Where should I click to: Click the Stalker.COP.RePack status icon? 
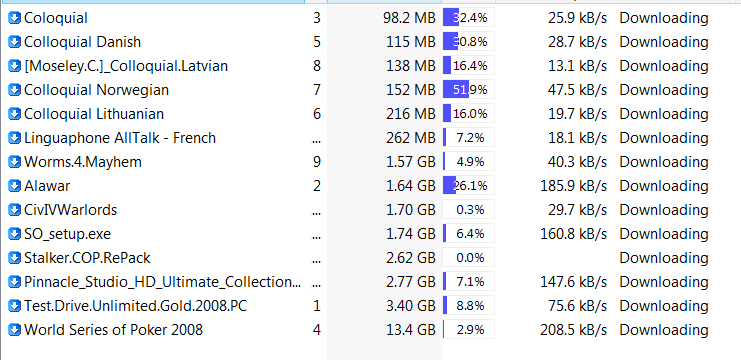pos(15,258)
